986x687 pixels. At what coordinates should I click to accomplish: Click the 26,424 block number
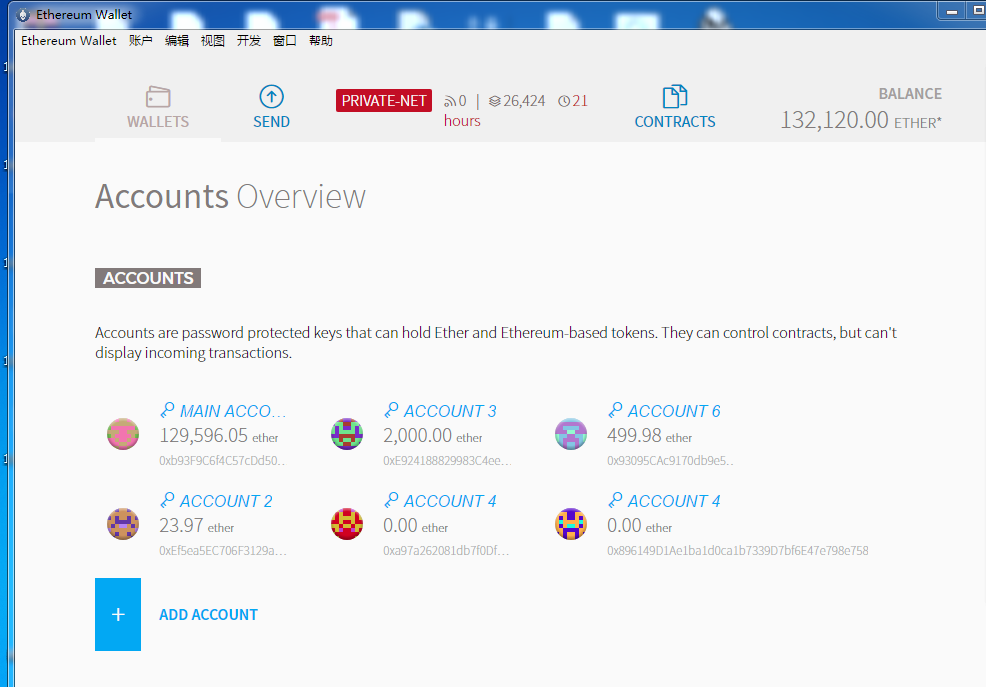coord(524,101)
